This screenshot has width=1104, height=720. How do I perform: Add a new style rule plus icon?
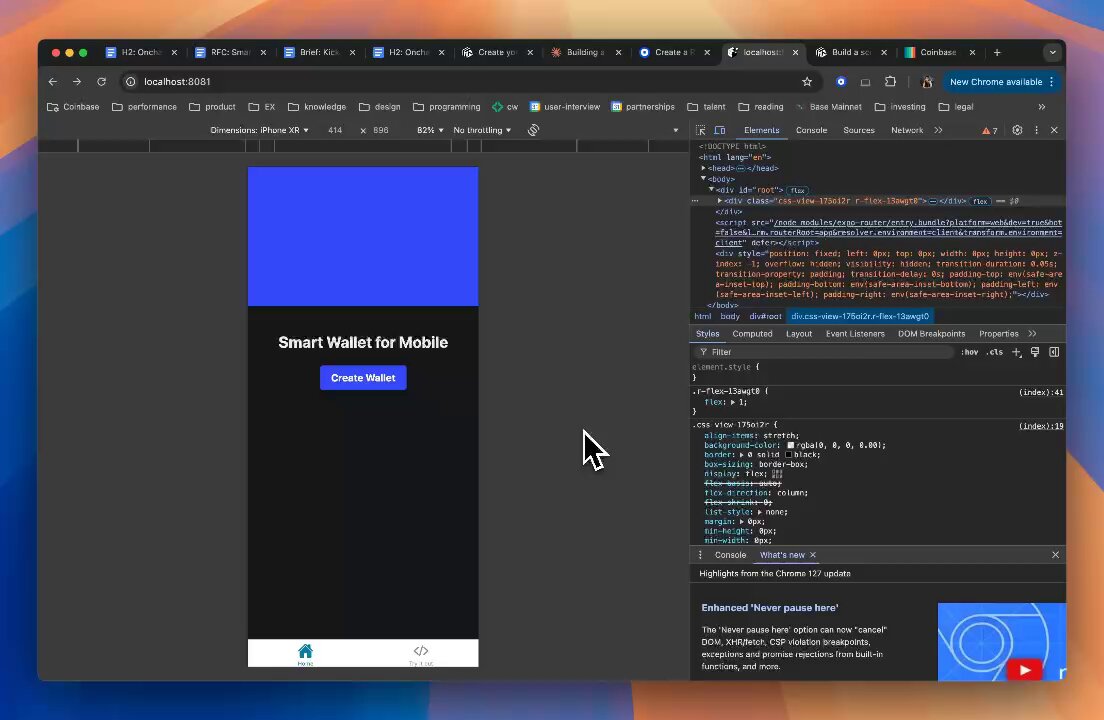tap(1017, 352)
